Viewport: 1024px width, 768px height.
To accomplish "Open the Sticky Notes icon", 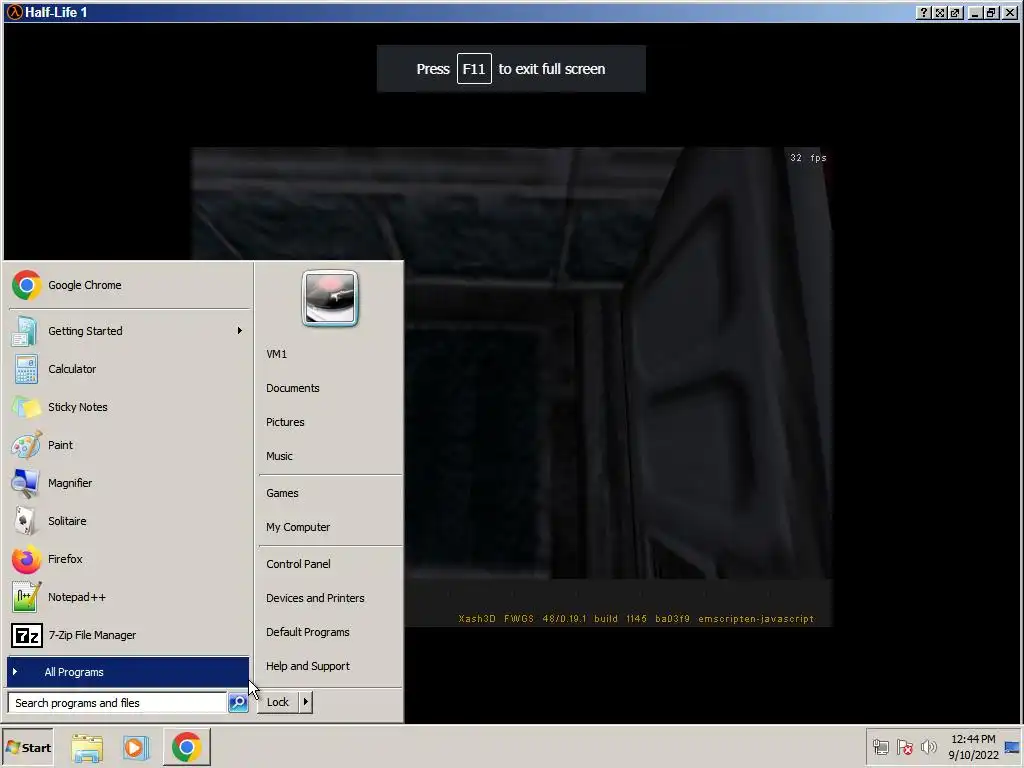I will 26,407.
